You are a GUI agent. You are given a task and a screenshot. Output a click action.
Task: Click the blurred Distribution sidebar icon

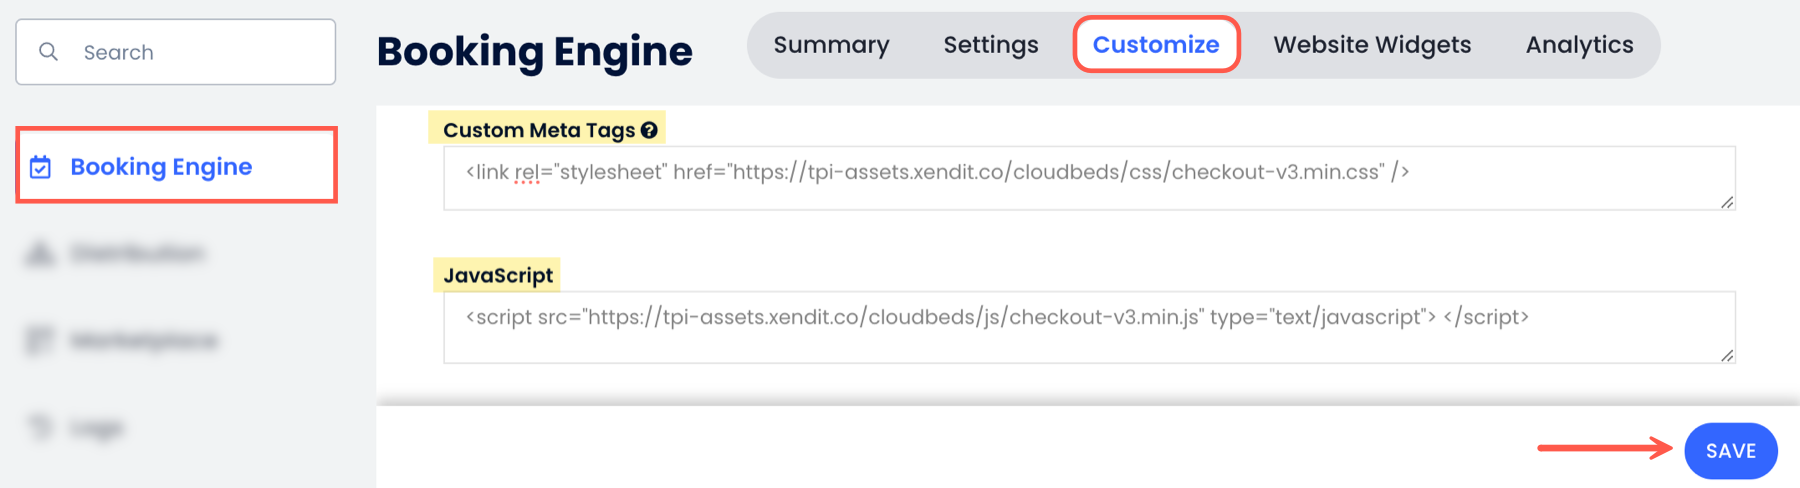coord(40,254)
